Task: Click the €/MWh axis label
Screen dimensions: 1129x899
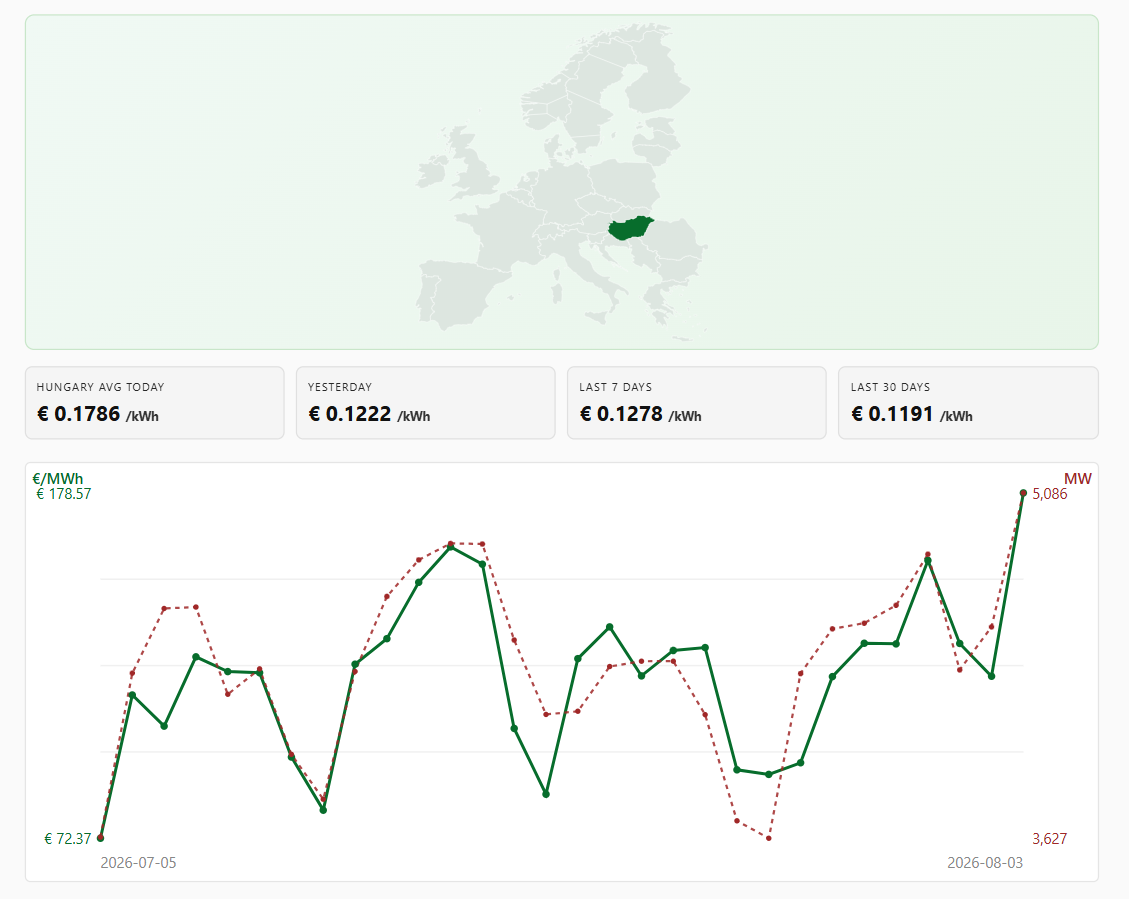Action: coord(58,479)
